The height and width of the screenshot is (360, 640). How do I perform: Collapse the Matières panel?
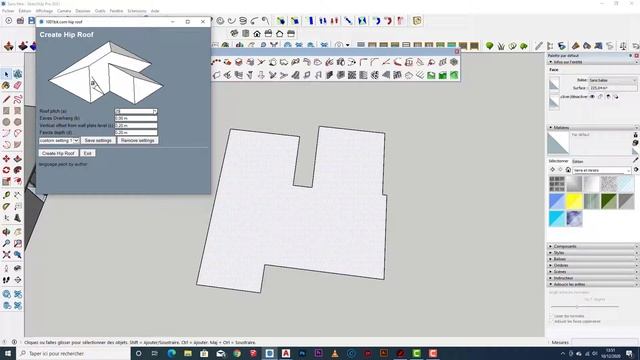pos(593,128)
